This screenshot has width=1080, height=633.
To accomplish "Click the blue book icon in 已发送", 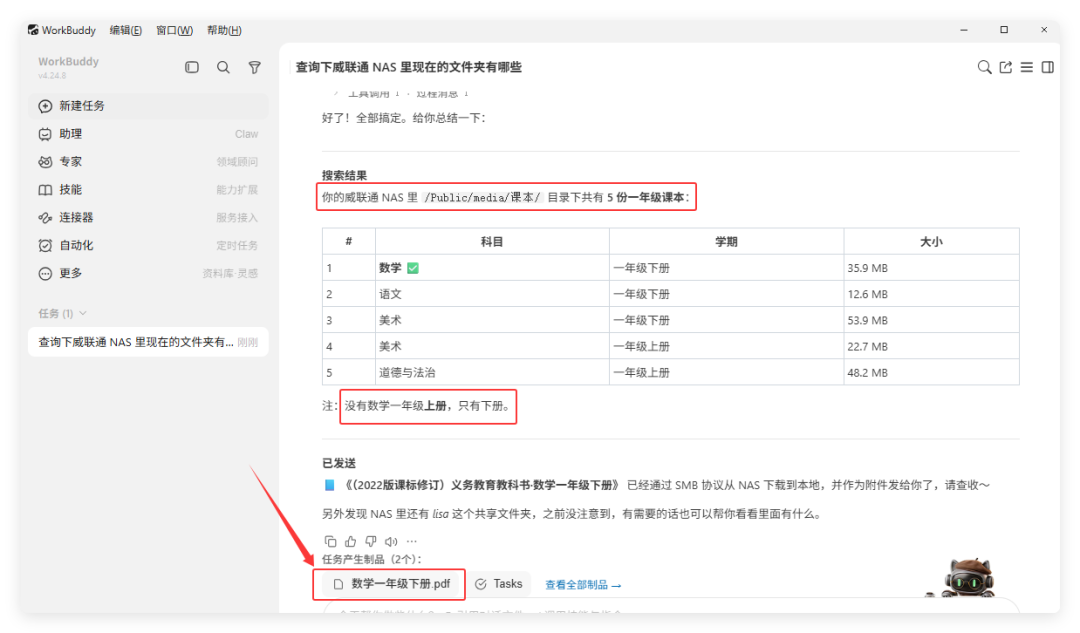I will 329,485.
